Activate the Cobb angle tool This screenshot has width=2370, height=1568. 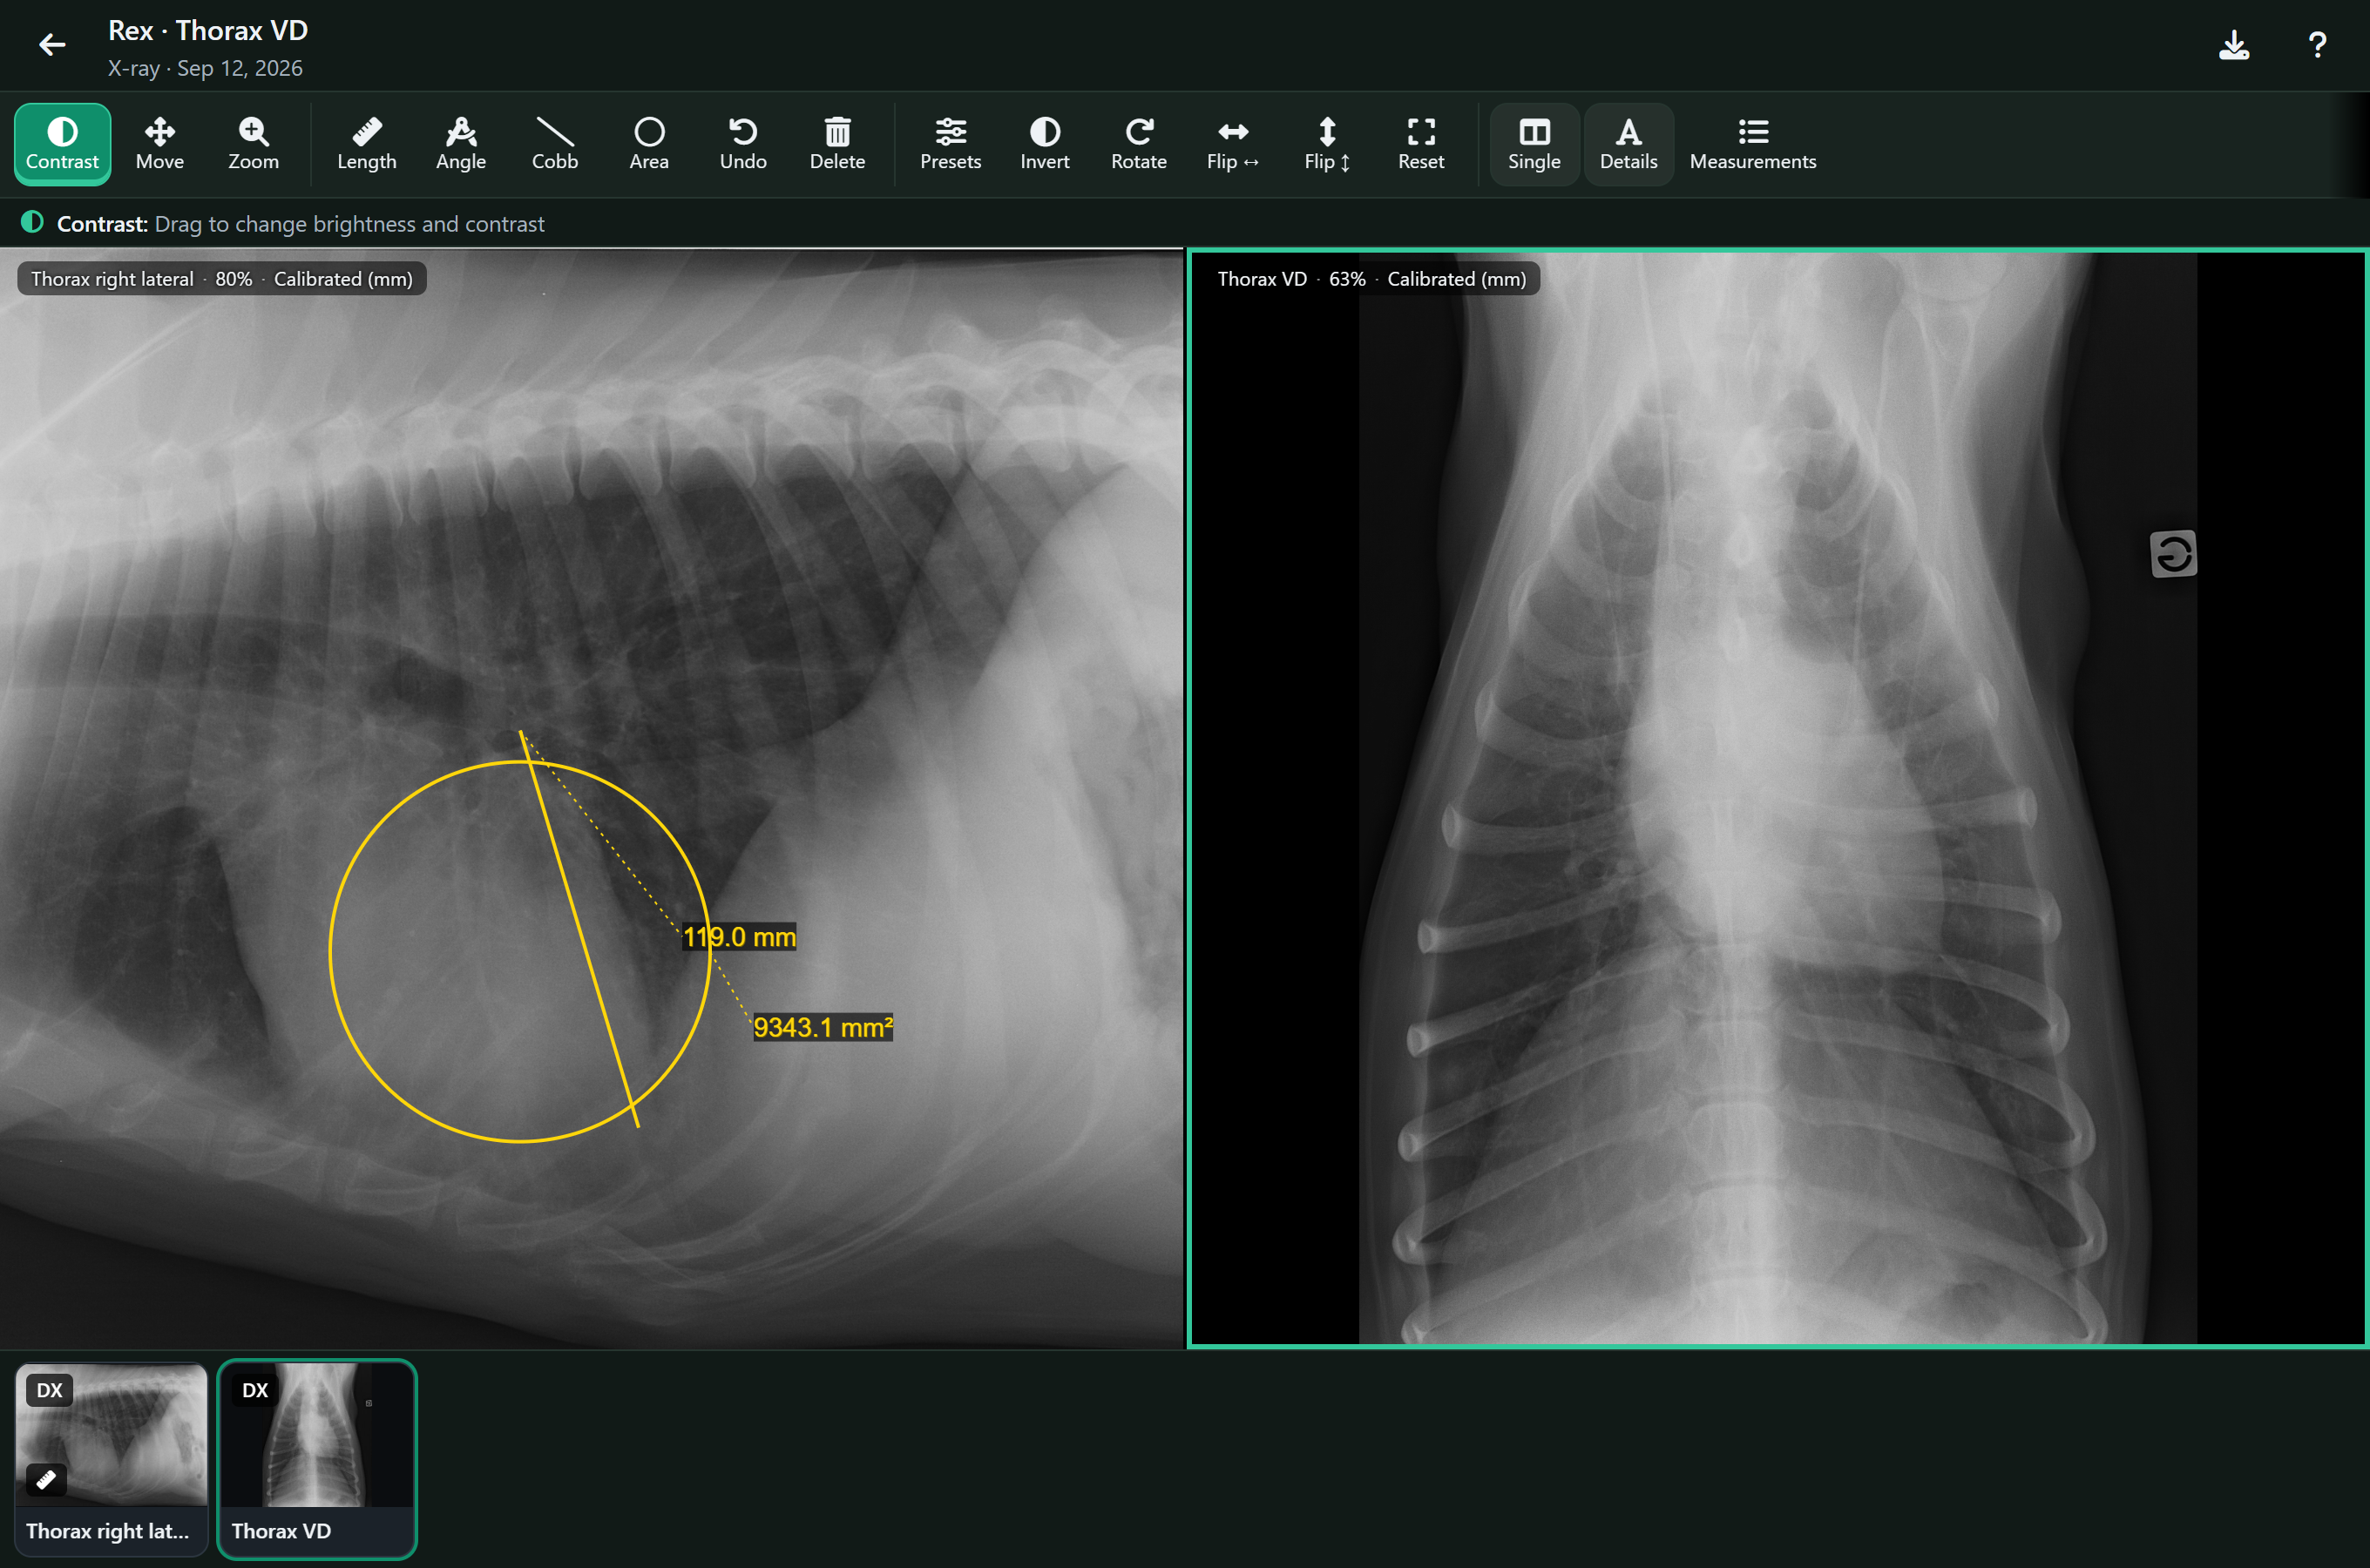tap(555, 145)
